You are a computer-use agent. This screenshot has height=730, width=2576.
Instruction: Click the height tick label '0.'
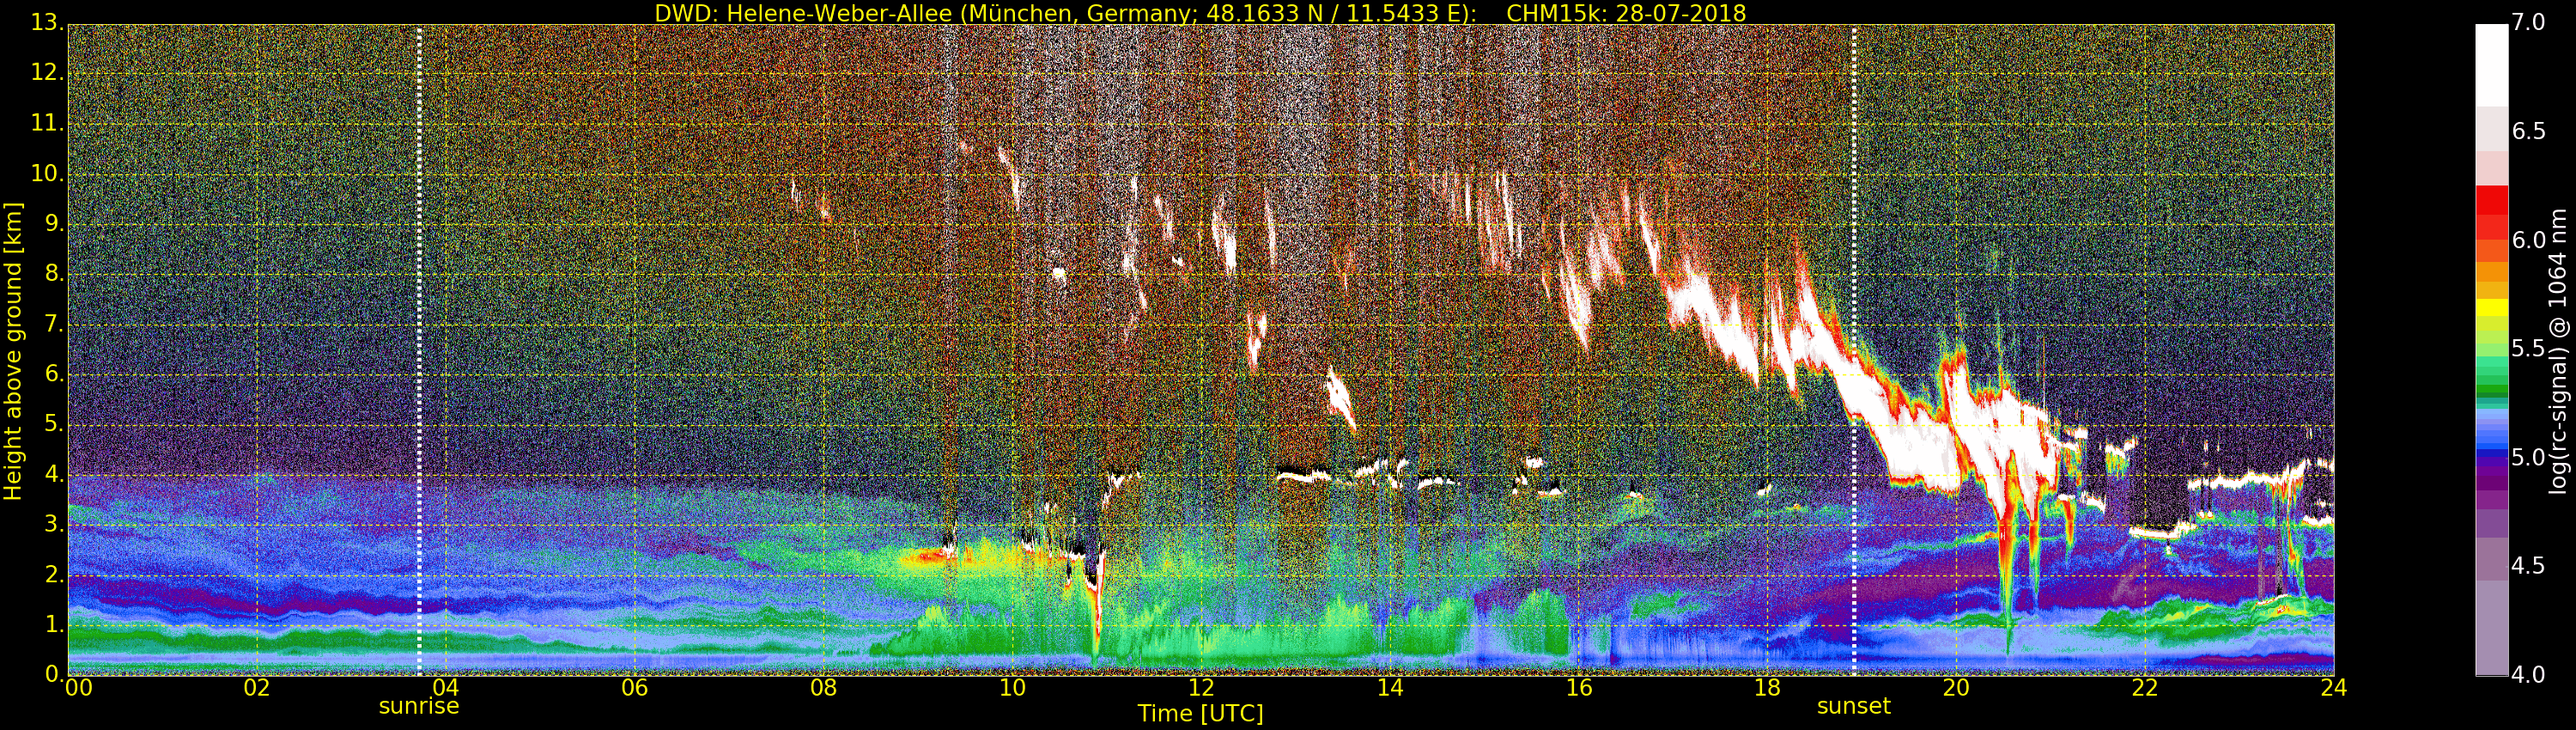tap(54, 674)
